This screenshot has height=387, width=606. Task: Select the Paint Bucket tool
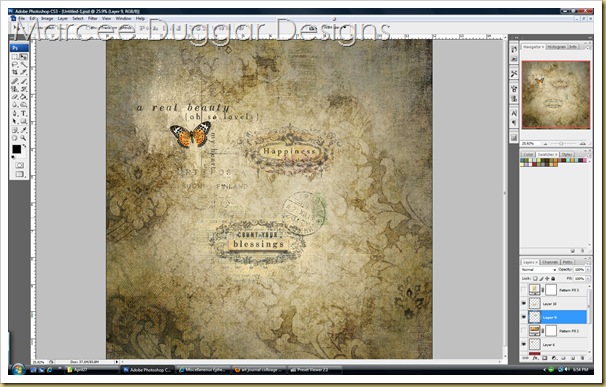(24, 97)
